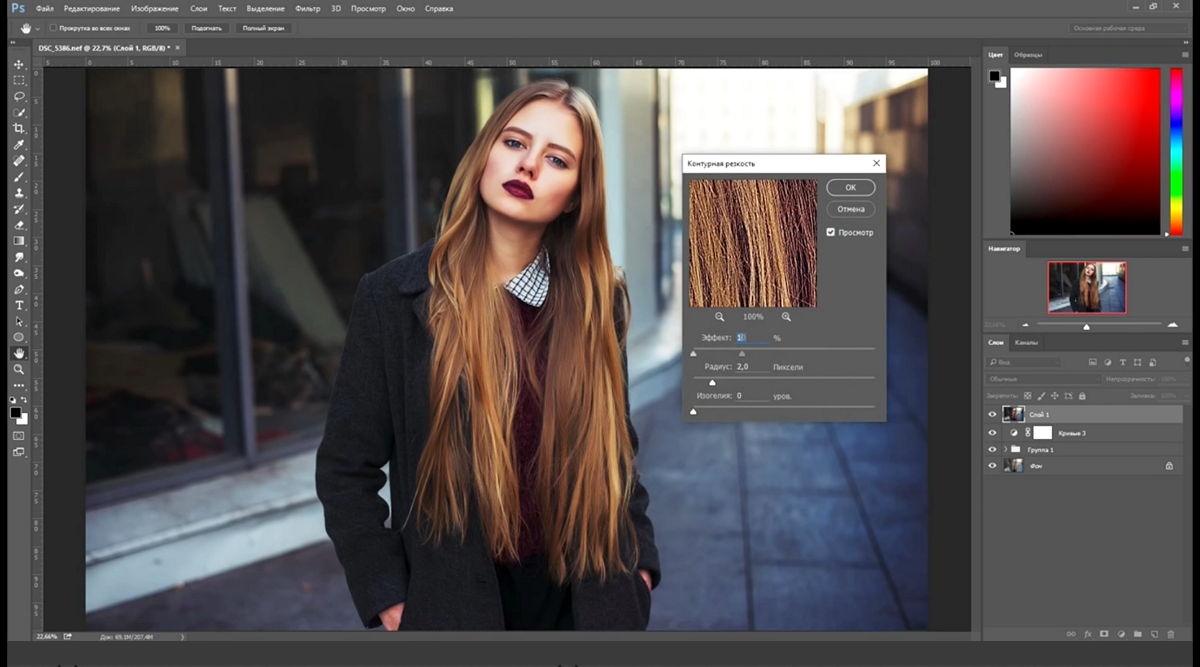Select the Zoom tool in toolbar
The image size is (1200, 667).
pyautogui.click(x=18, y=369)
